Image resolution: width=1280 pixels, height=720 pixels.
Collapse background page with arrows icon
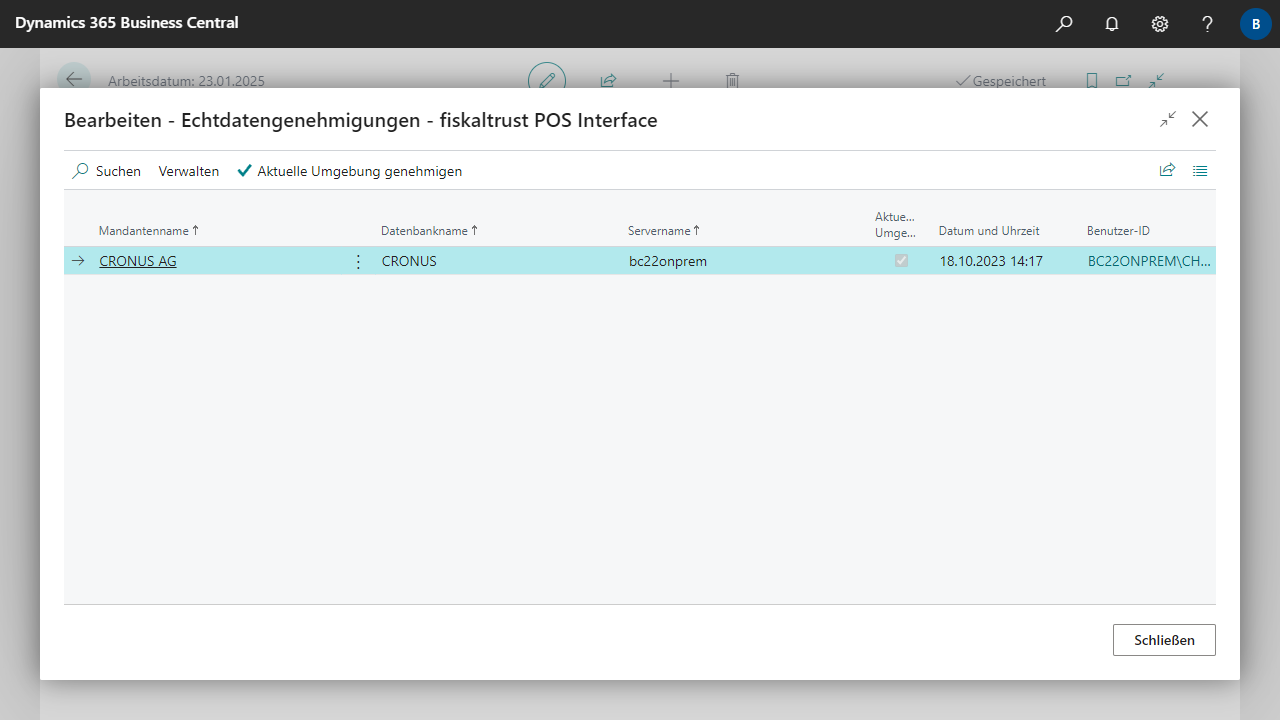pyautogui.click(x=1156, y=81)
